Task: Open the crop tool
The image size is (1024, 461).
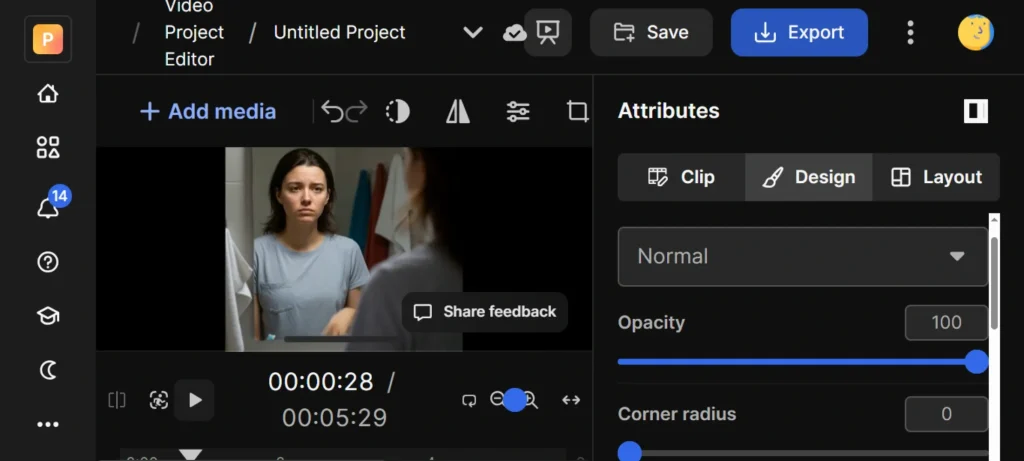Action: pos(577,111)
